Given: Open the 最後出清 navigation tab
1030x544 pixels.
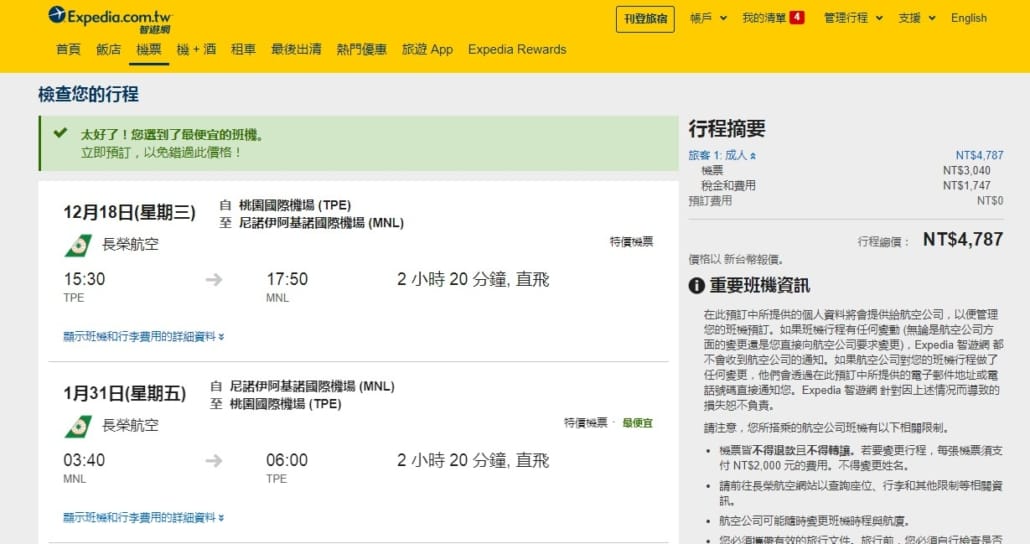Looking at the screenshot, I should pos(296,49).
